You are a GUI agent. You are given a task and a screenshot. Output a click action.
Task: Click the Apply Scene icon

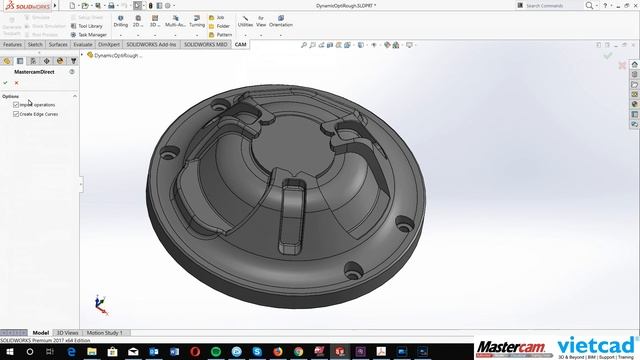click(x=396, y=45)
